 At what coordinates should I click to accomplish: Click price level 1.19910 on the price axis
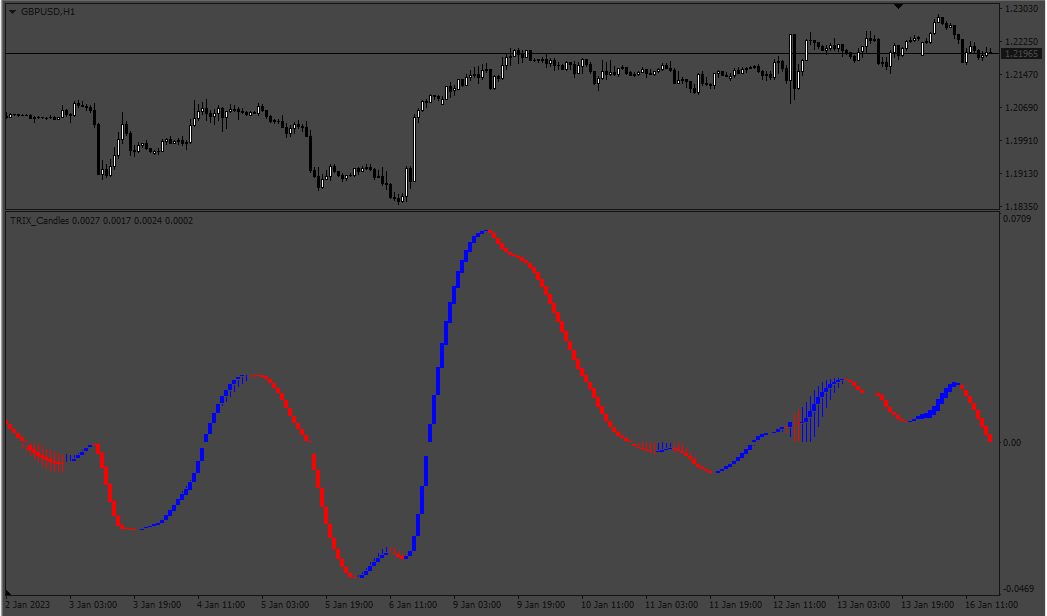point(1021,141)
